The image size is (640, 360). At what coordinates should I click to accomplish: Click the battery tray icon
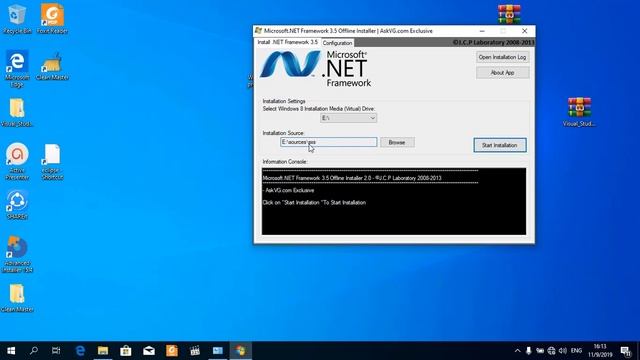(x=540, y=351)
